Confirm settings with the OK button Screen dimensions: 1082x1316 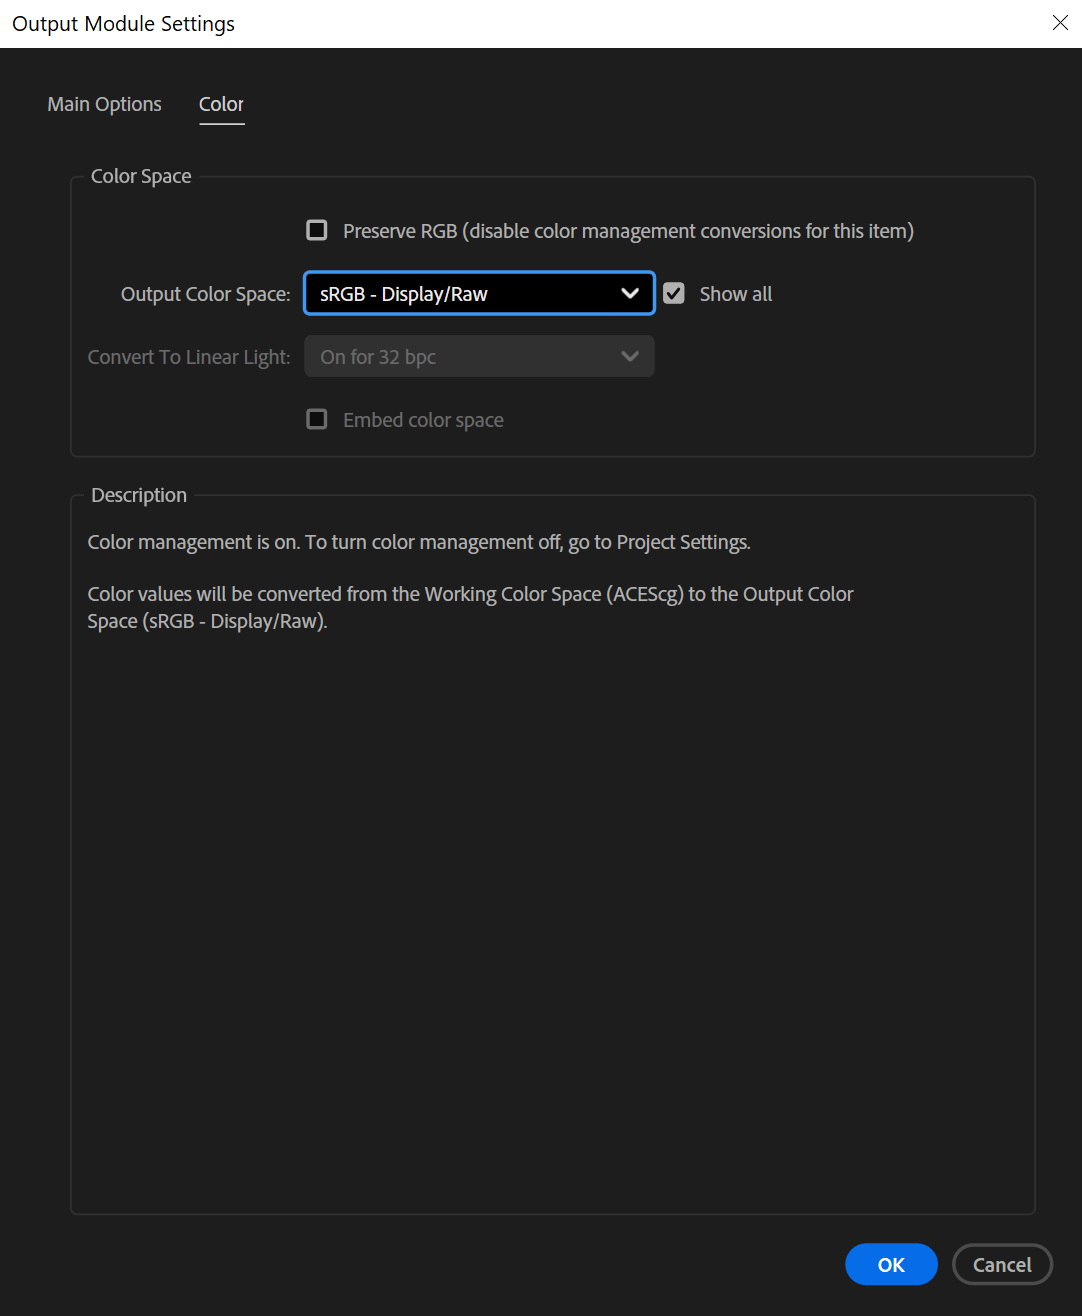click(x=890, y=1264)
